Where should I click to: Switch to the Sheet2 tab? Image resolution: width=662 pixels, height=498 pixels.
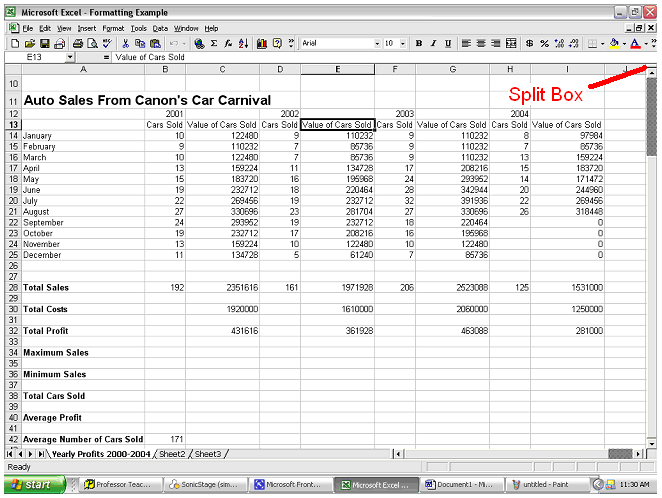172,454
